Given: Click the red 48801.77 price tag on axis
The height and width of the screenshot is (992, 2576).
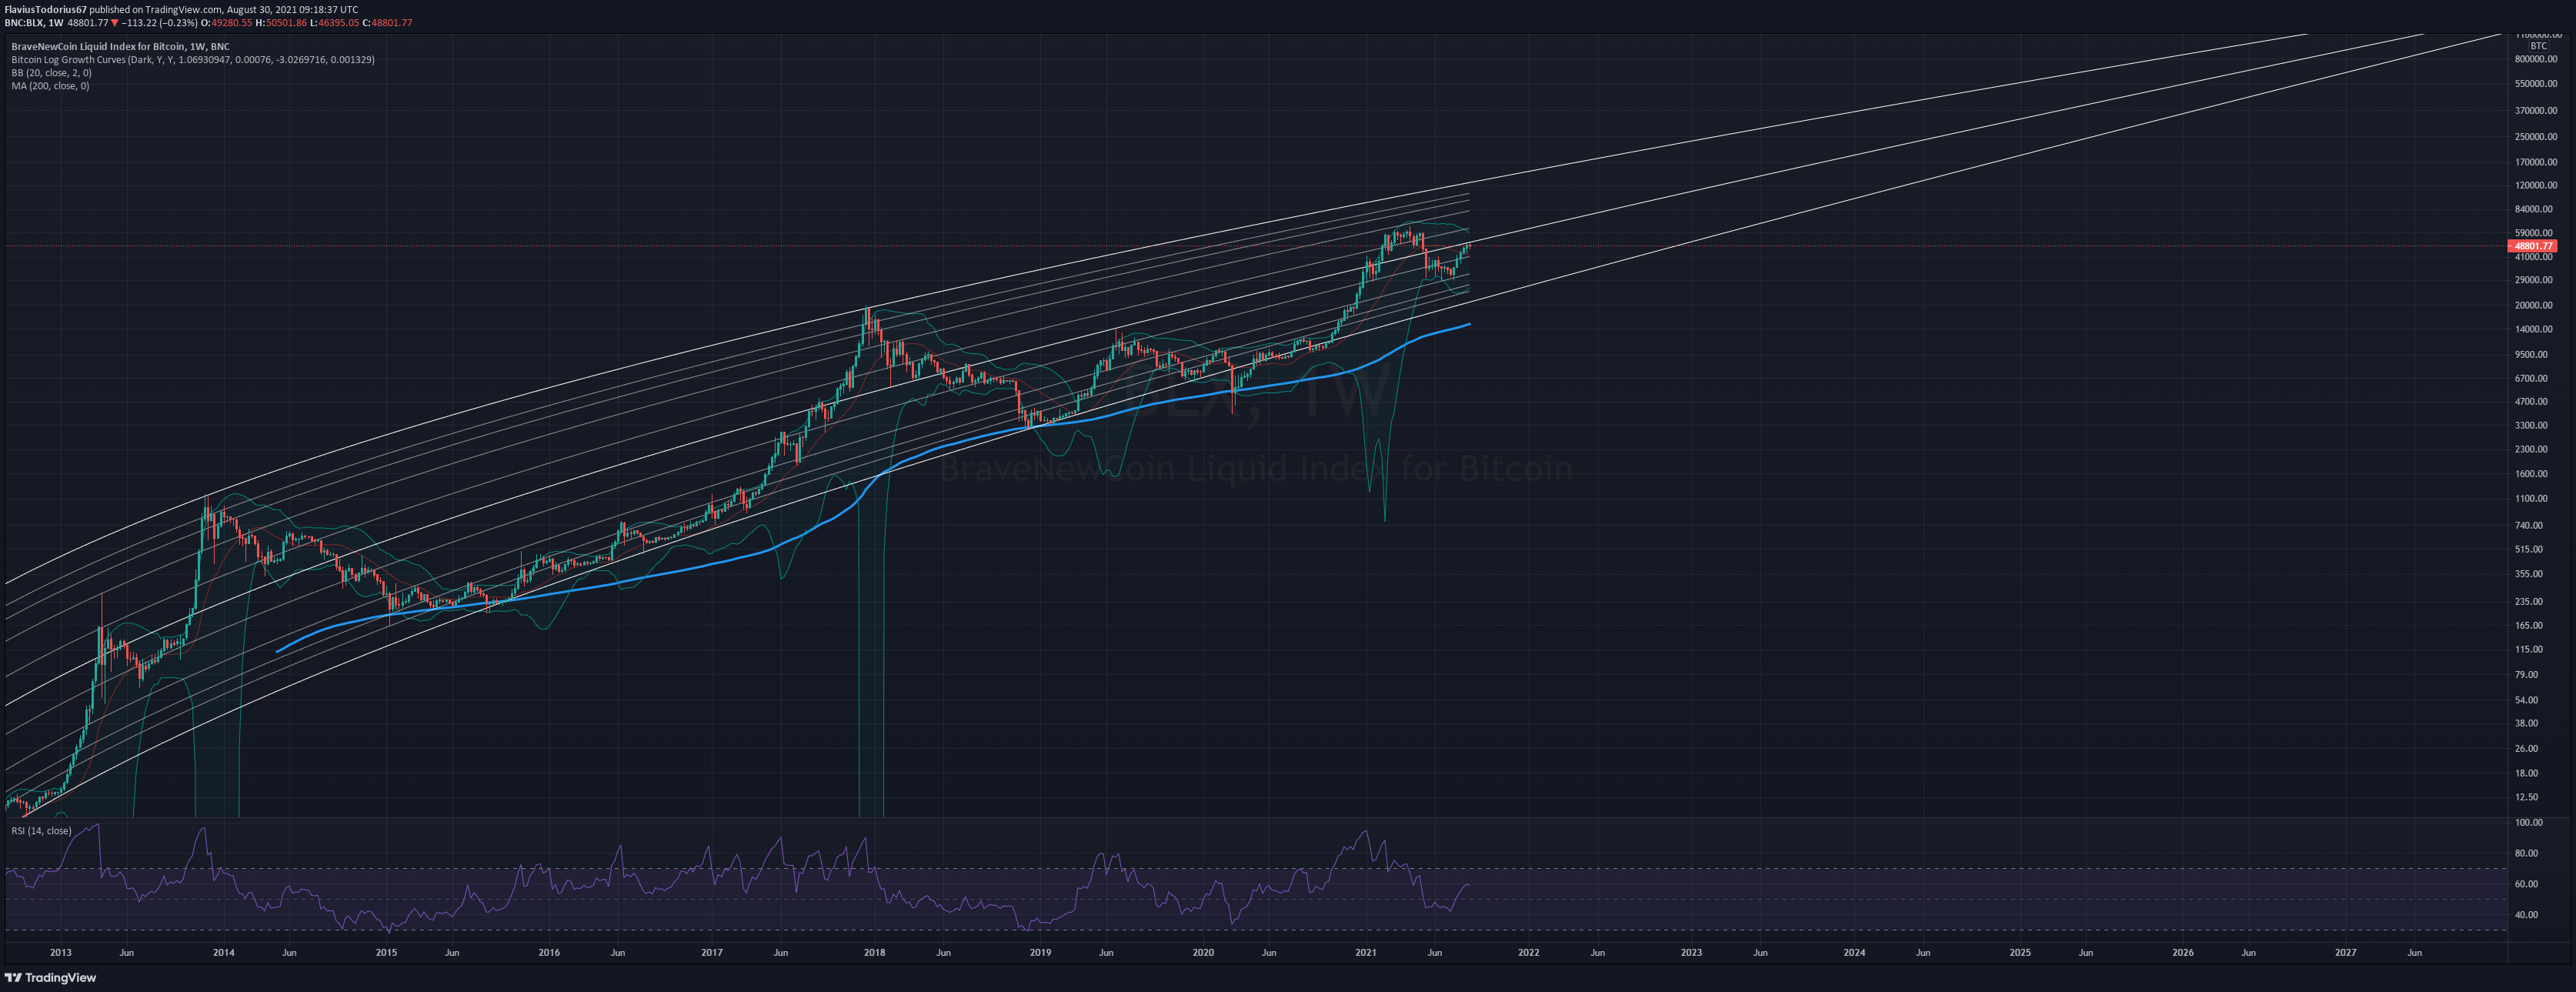Looking at the screenshot, I should (x=2533, y=246).
